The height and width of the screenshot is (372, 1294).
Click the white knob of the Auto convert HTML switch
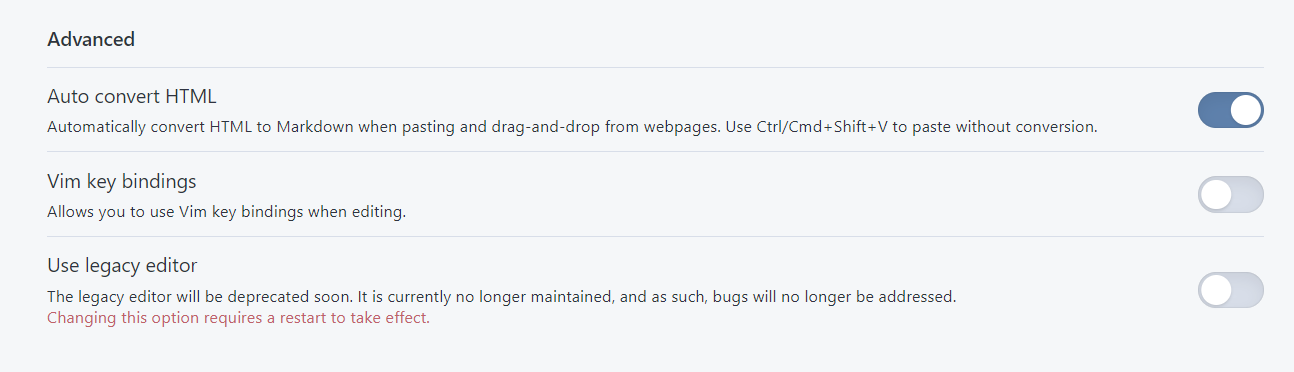[1246, 110]
